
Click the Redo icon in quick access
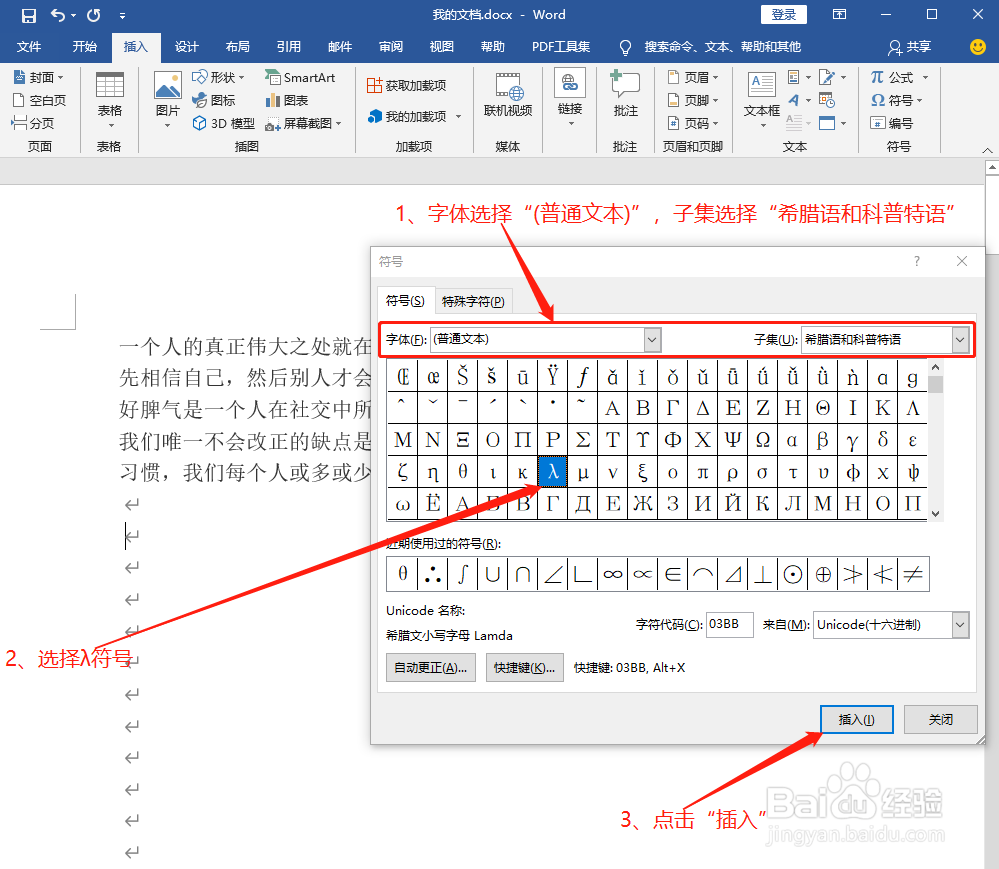click(94, 15)
